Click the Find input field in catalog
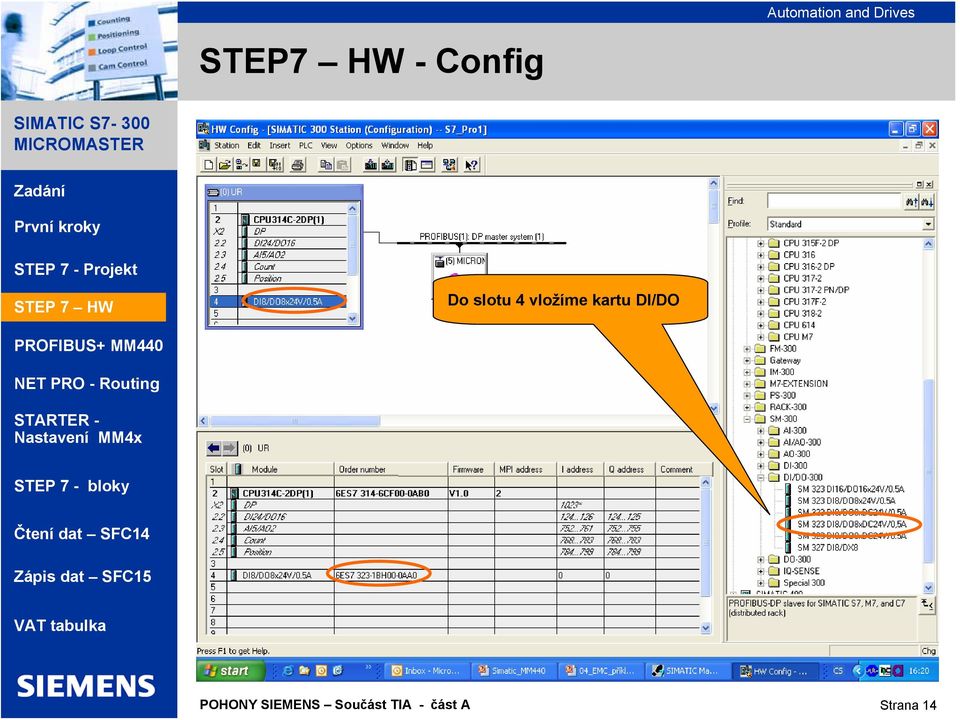960x720 pixels. coord(834,201)
